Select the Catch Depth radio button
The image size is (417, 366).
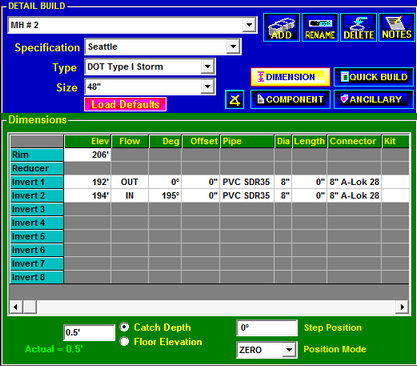(x=124, y=327)
